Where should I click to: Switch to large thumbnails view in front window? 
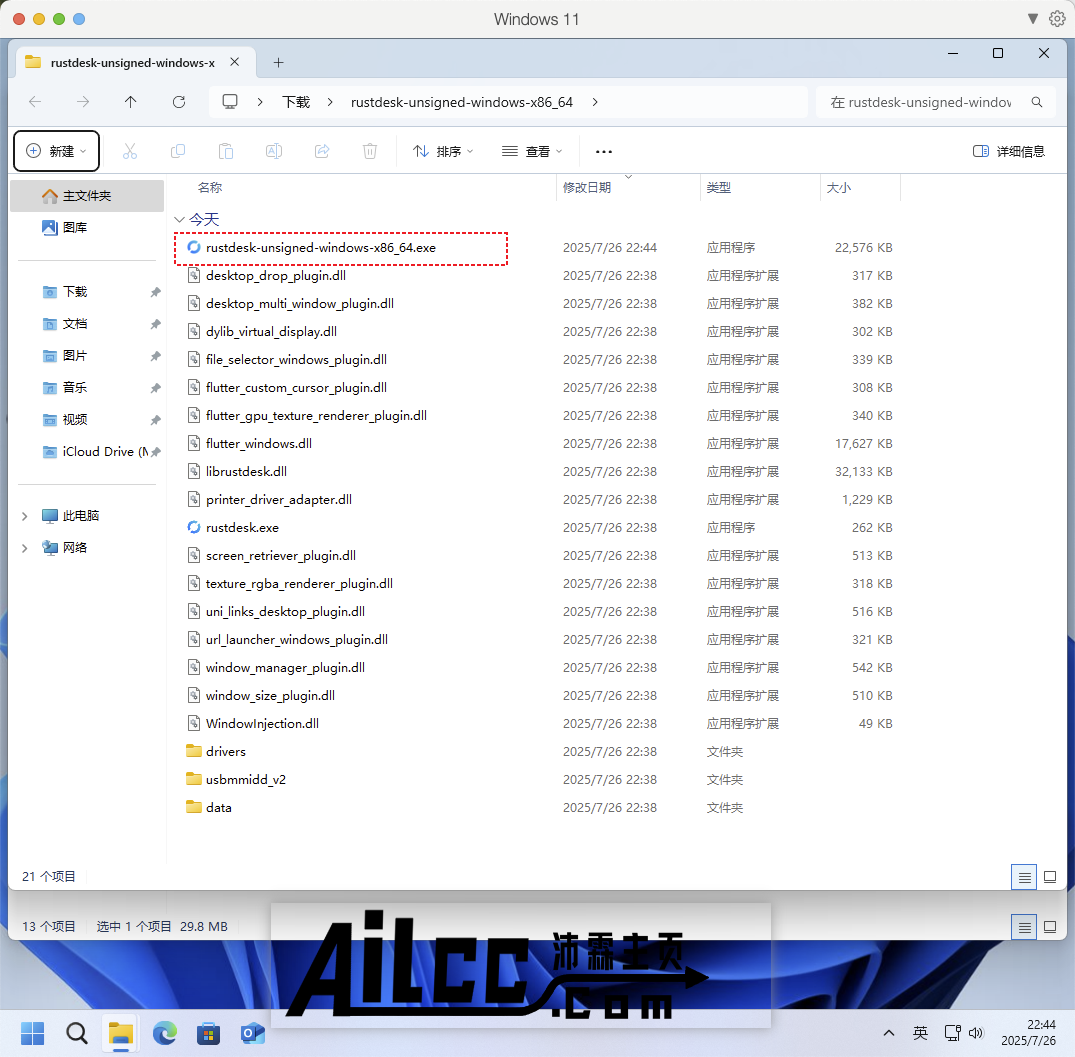1050,877
